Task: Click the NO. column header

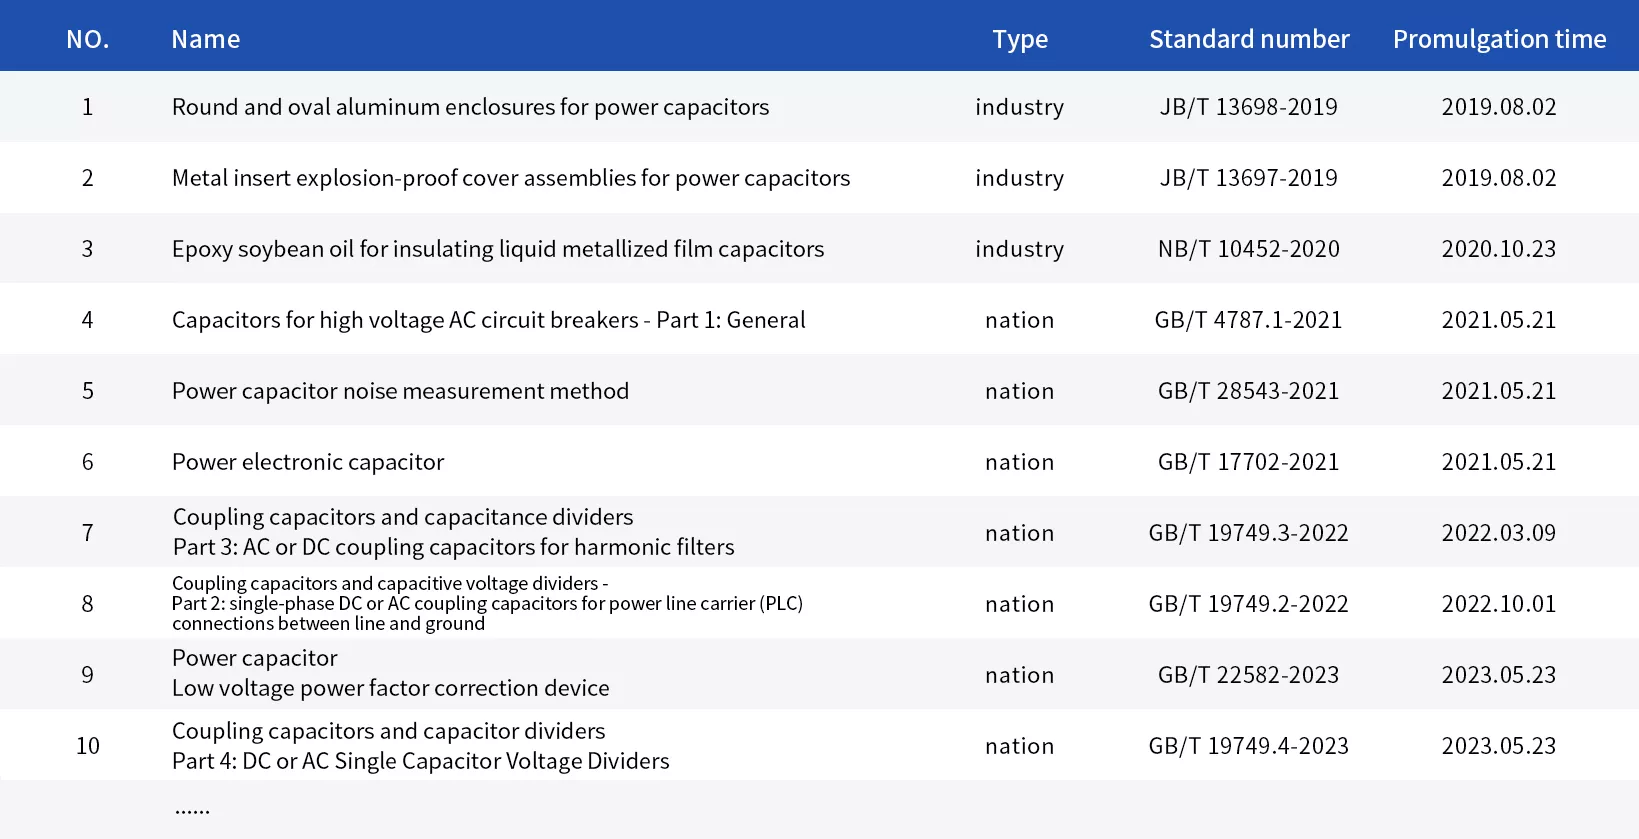Action: click(88, 39)
